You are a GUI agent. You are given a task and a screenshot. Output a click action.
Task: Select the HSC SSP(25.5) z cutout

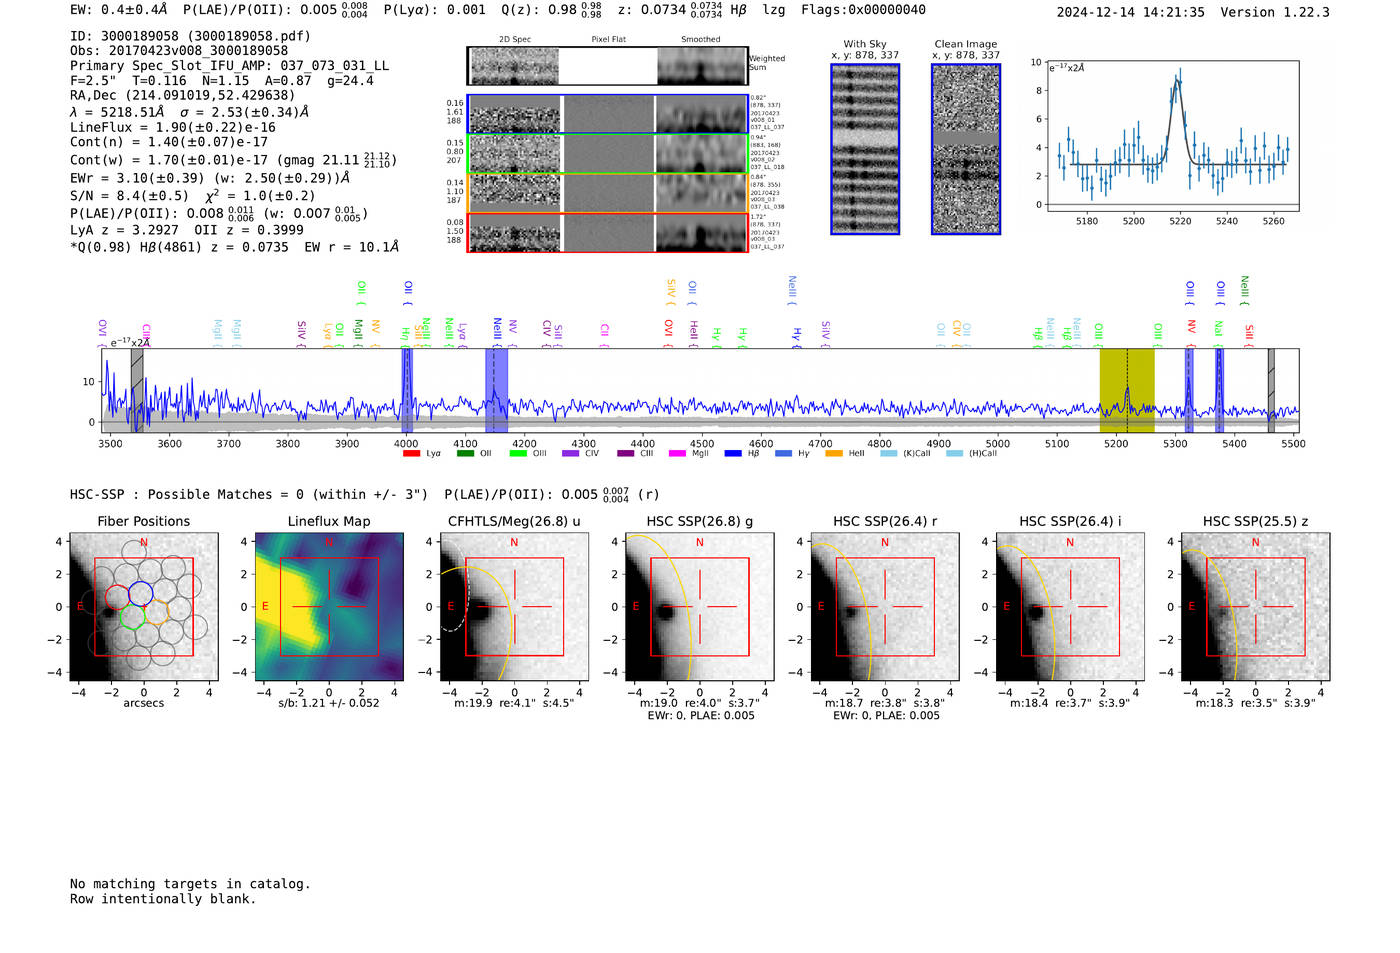[x=1256, y=607]
